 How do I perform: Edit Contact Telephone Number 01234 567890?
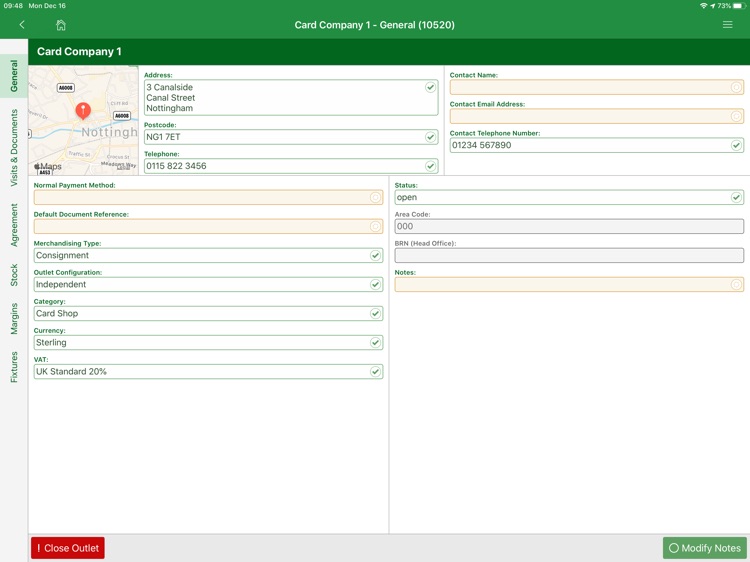[596, 145]
